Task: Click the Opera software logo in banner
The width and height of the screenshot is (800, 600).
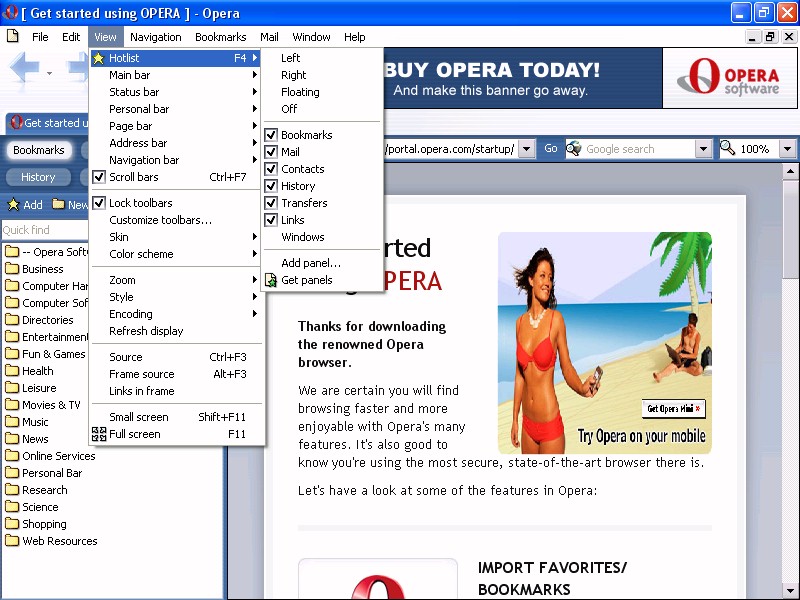Action: click(x=729, y=77)
